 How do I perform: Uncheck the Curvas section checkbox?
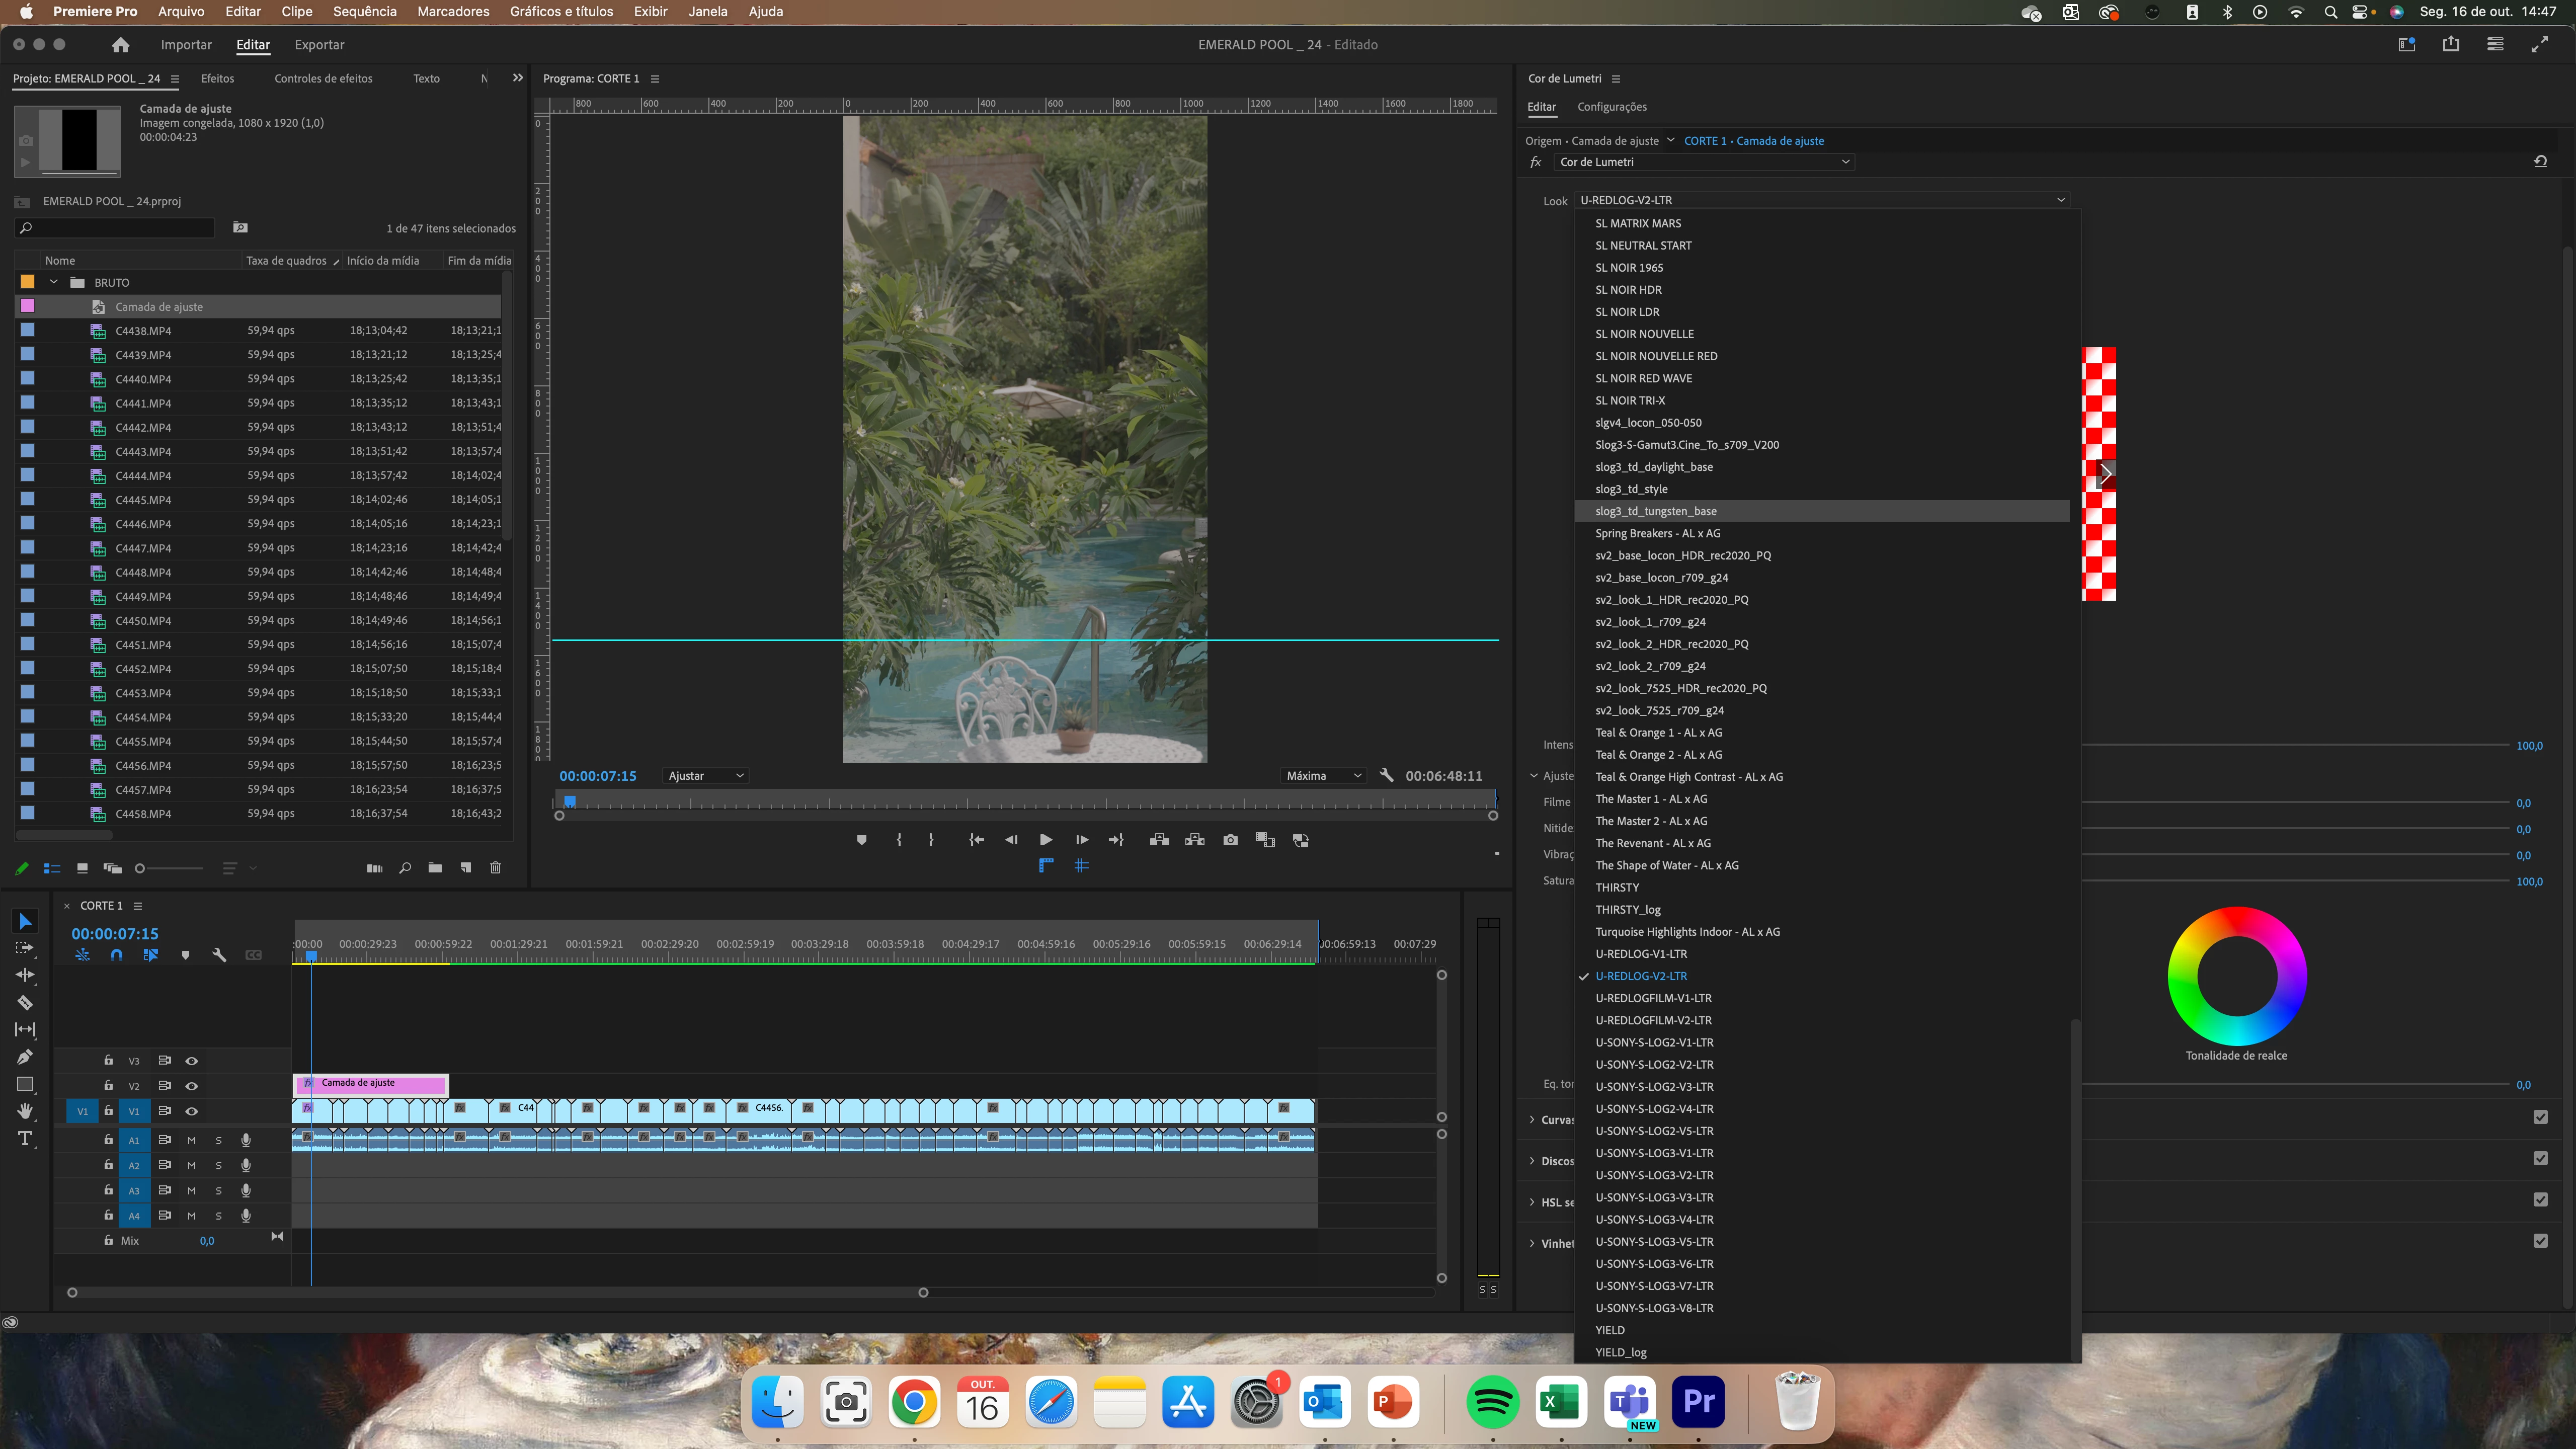pyautogui.click(x=2540, y=1117)
